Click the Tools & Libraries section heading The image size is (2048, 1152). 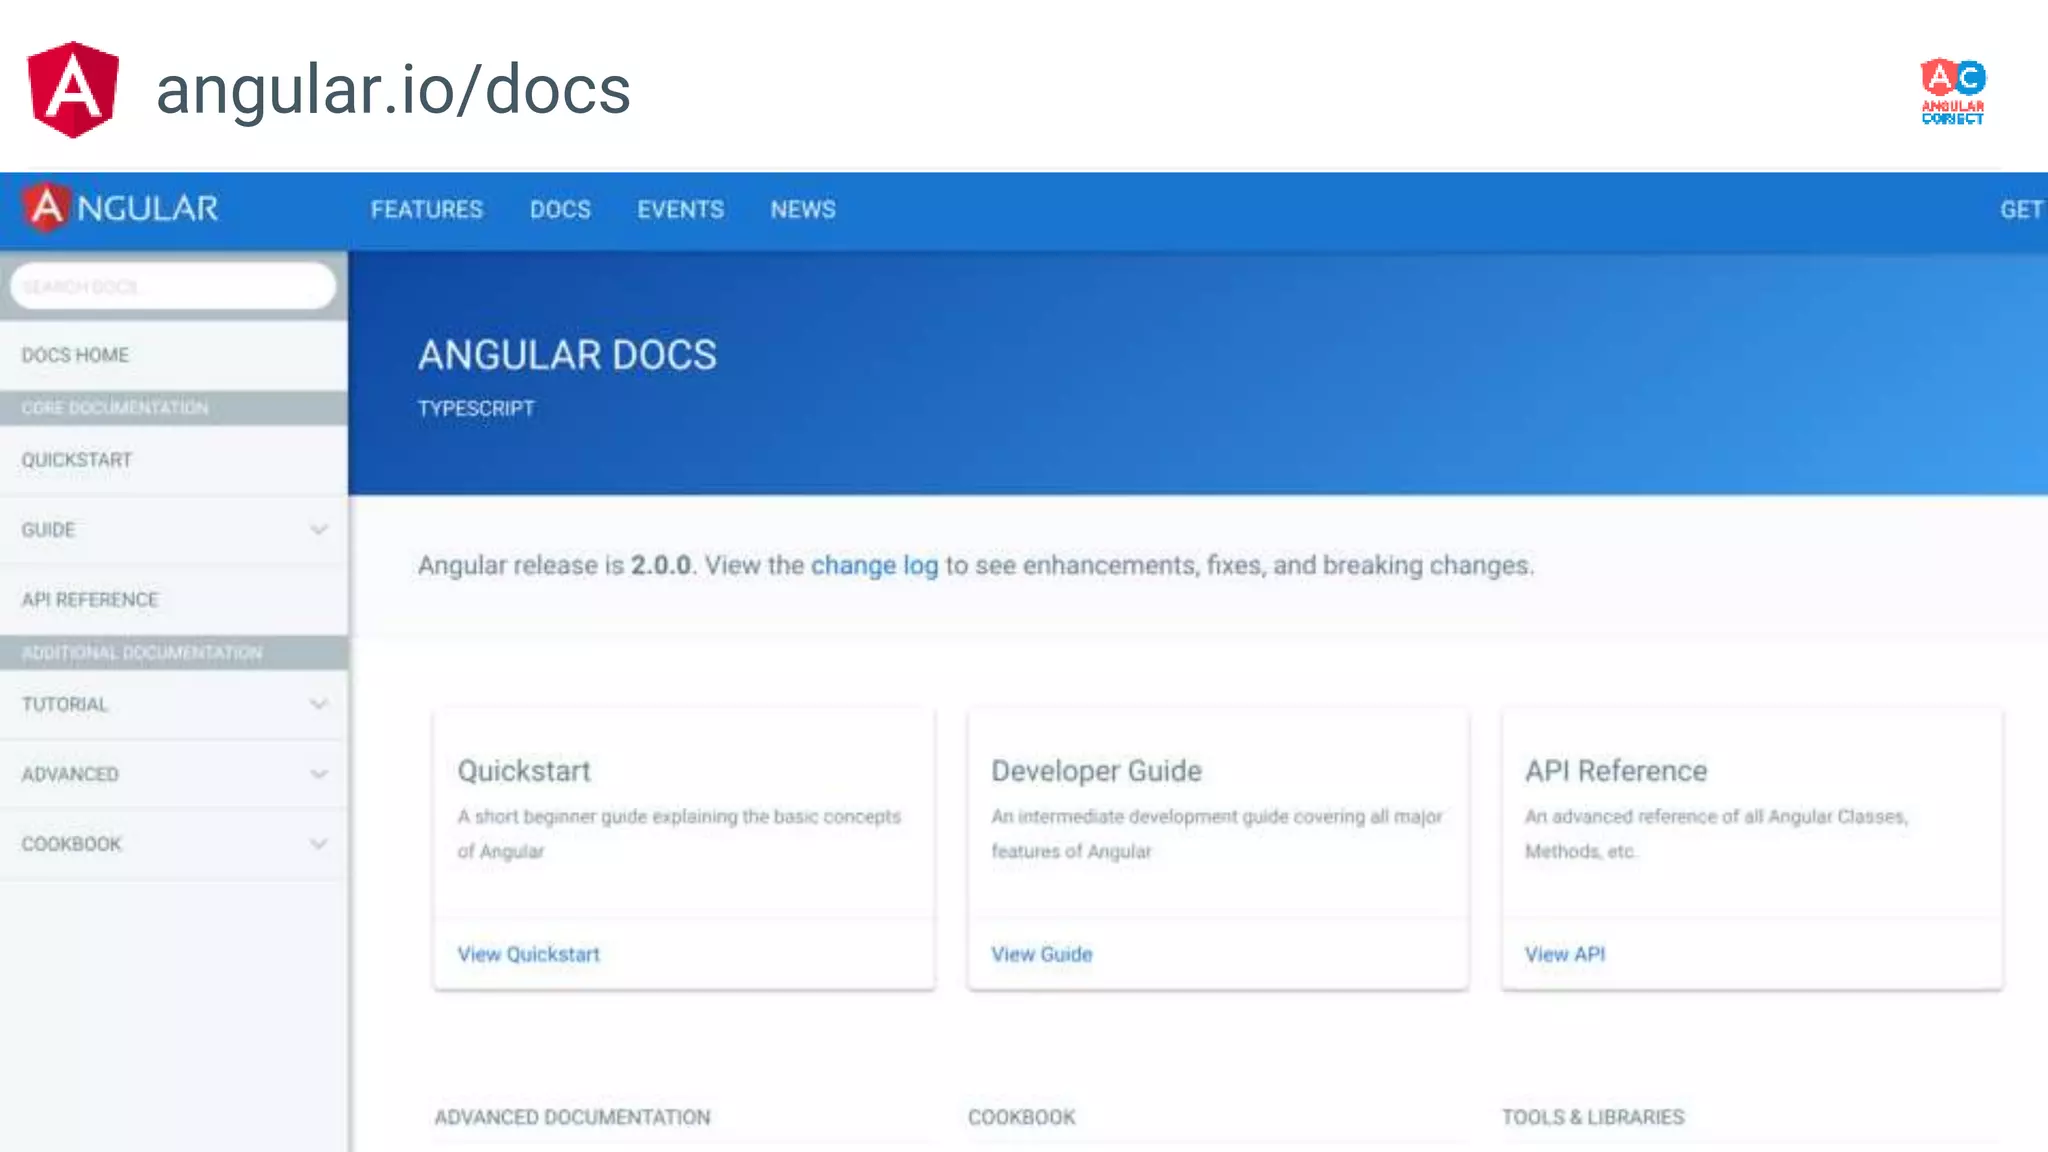click(1593, 1117)
